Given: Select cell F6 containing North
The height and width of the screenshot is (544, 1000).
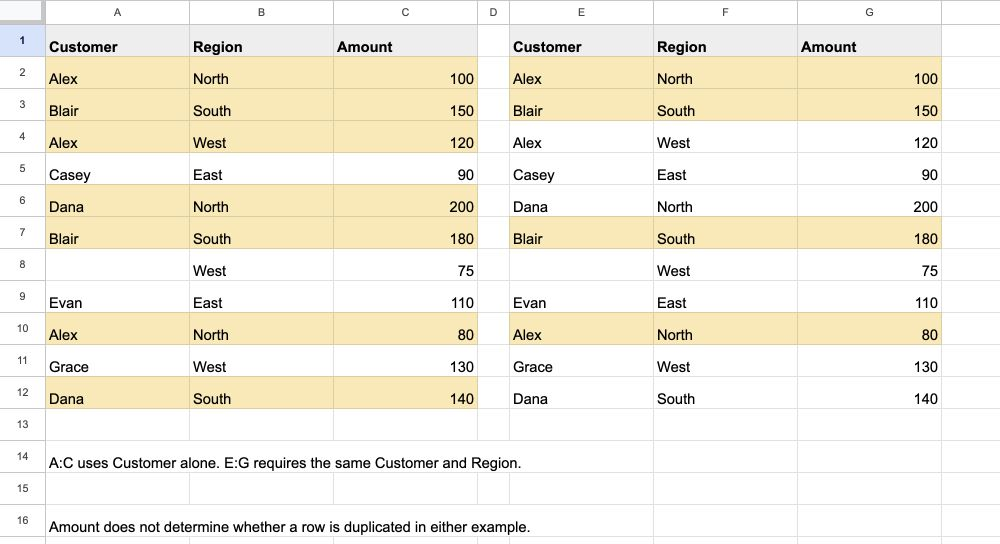Looking at the screenshot, I should (725, 201).
